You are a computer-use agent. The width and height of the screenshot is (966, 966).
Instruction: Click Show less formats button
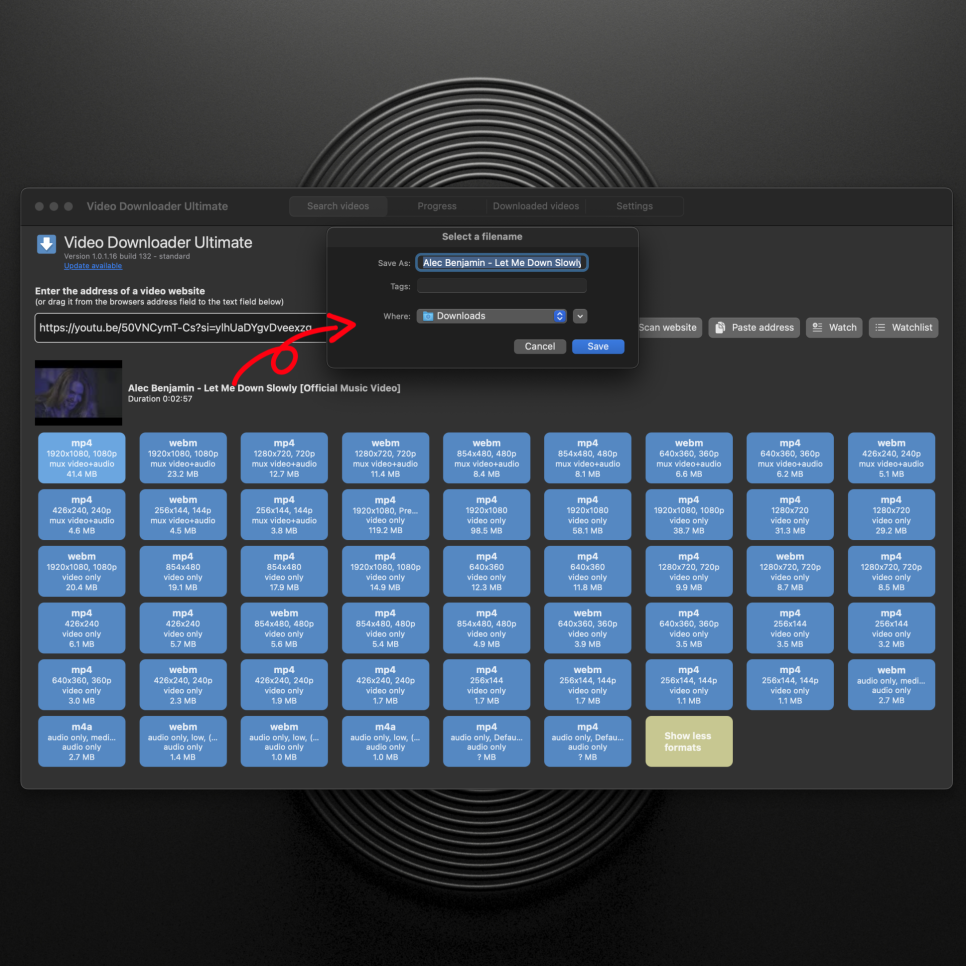point(689,741)
